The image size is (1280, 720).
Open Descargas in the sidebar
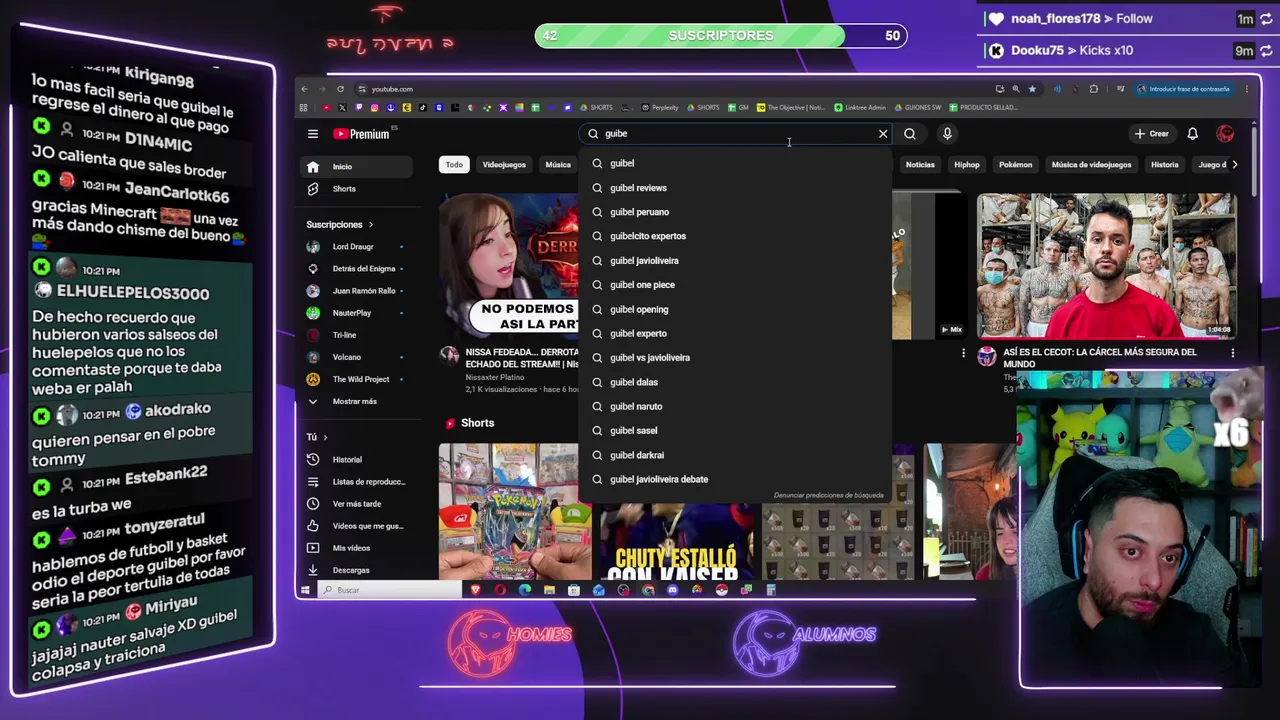(358, 570)
